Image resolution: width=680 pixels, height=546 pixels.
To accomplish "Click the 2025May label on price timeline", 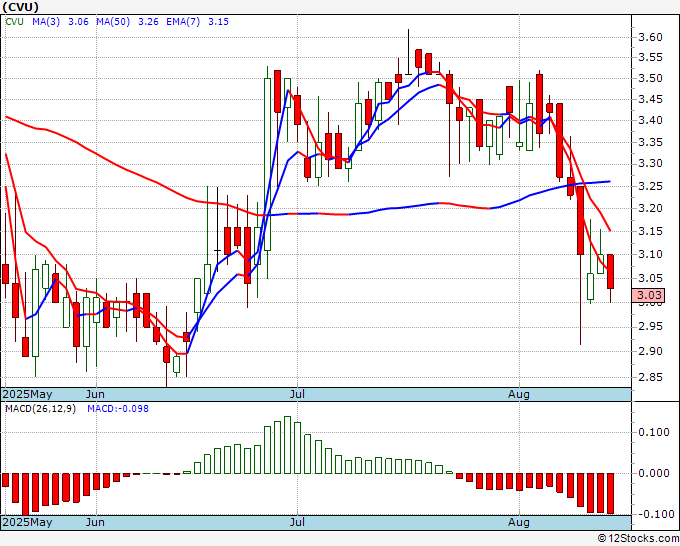I will pos(28,394).
